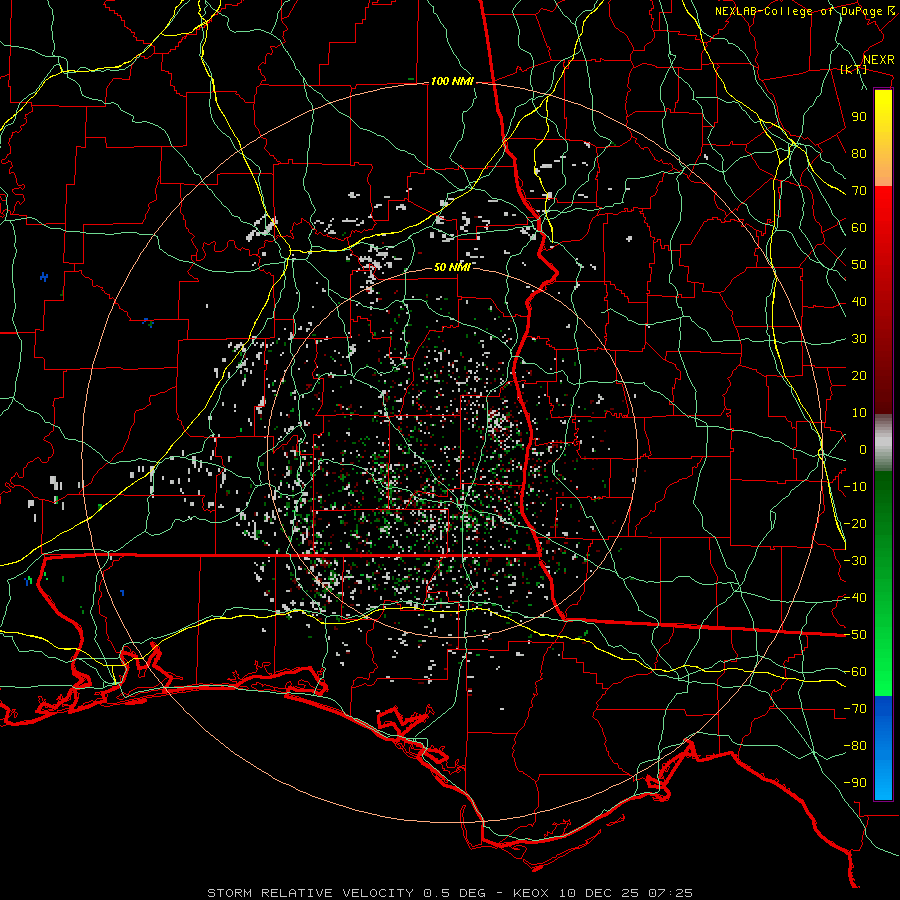Click the 80 value on the velocity scale
The width and height of the screenshot is (900, 900).
click(859, 153)
